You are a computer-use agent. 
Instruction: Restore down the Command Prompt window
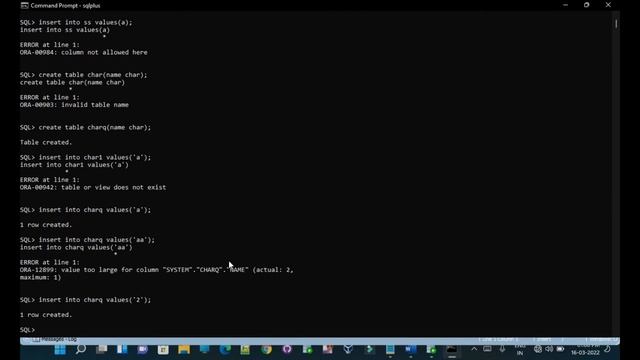point(587,5)
